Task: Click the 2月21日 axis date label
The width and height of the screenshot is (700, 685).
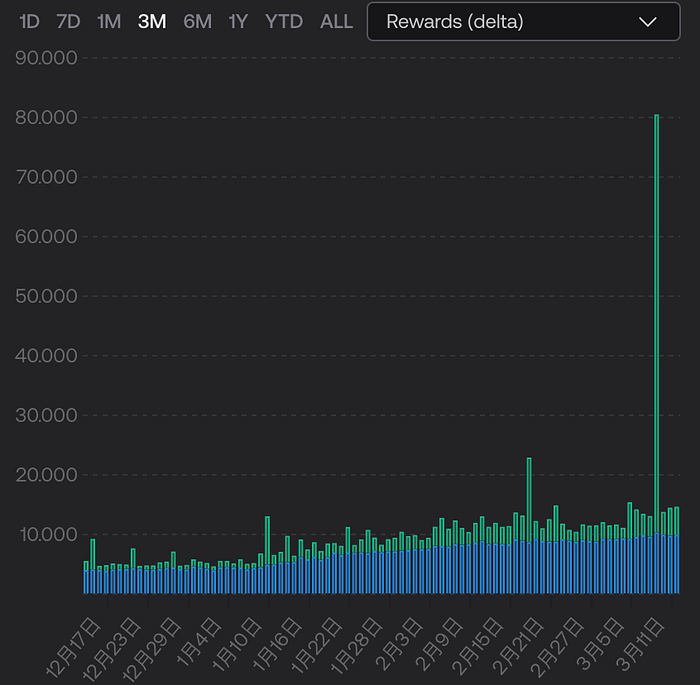Action: coord(518,647)
